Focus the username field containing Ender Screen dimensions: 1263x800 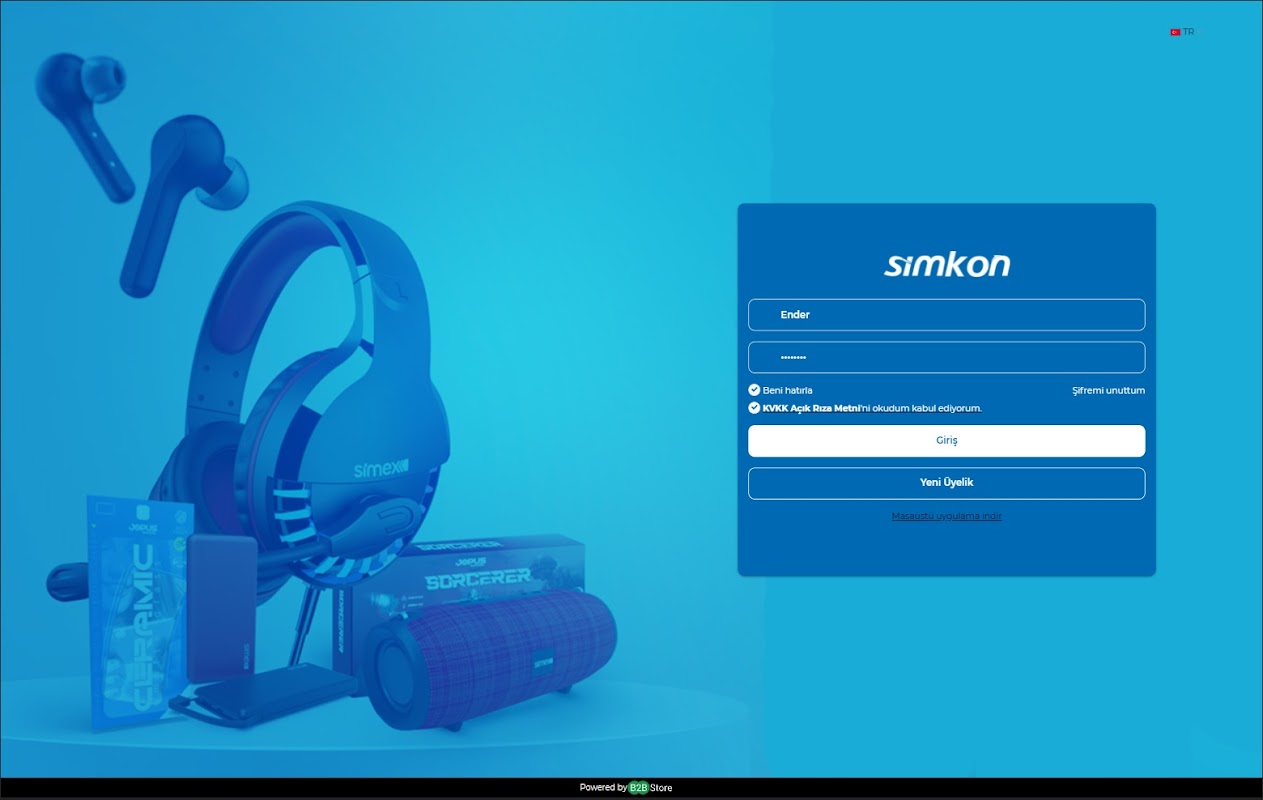pyautogui.click(x=946, y=315)
